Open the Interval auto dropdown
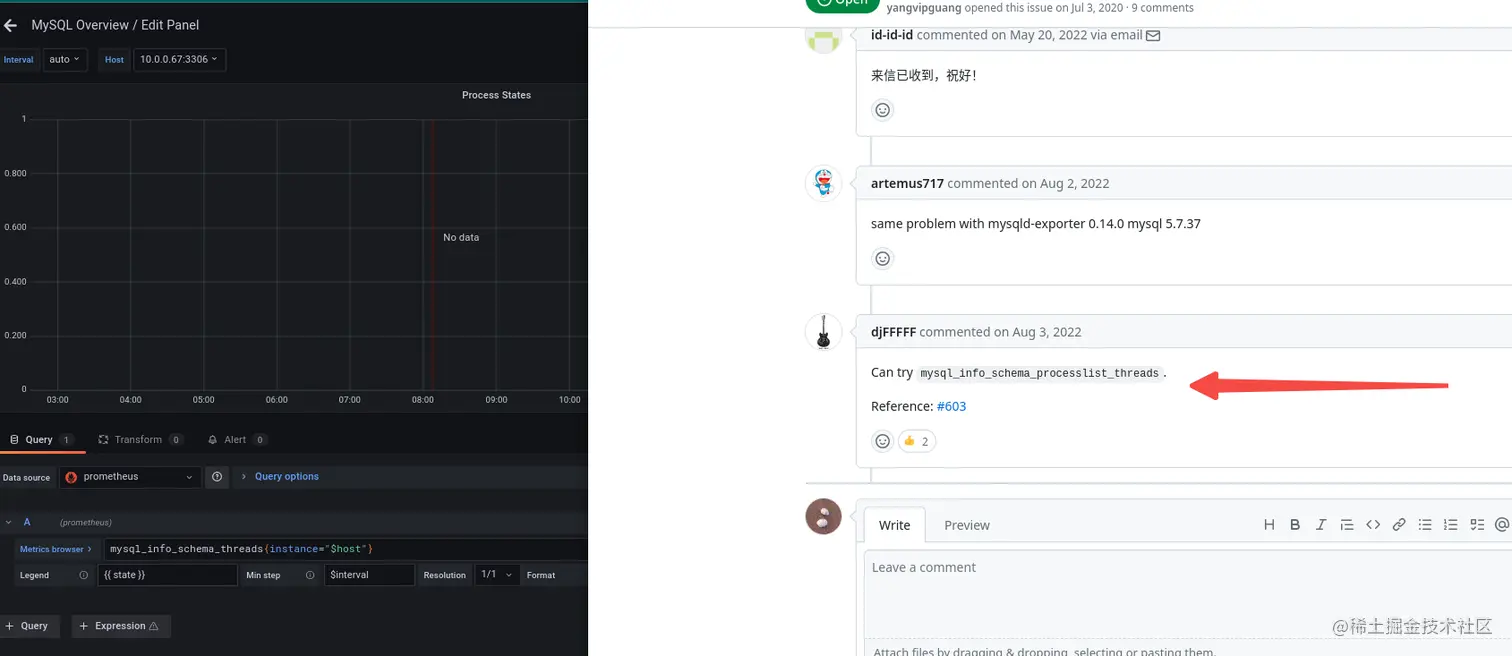This screenshot has height=656, width=1512. 65,60
